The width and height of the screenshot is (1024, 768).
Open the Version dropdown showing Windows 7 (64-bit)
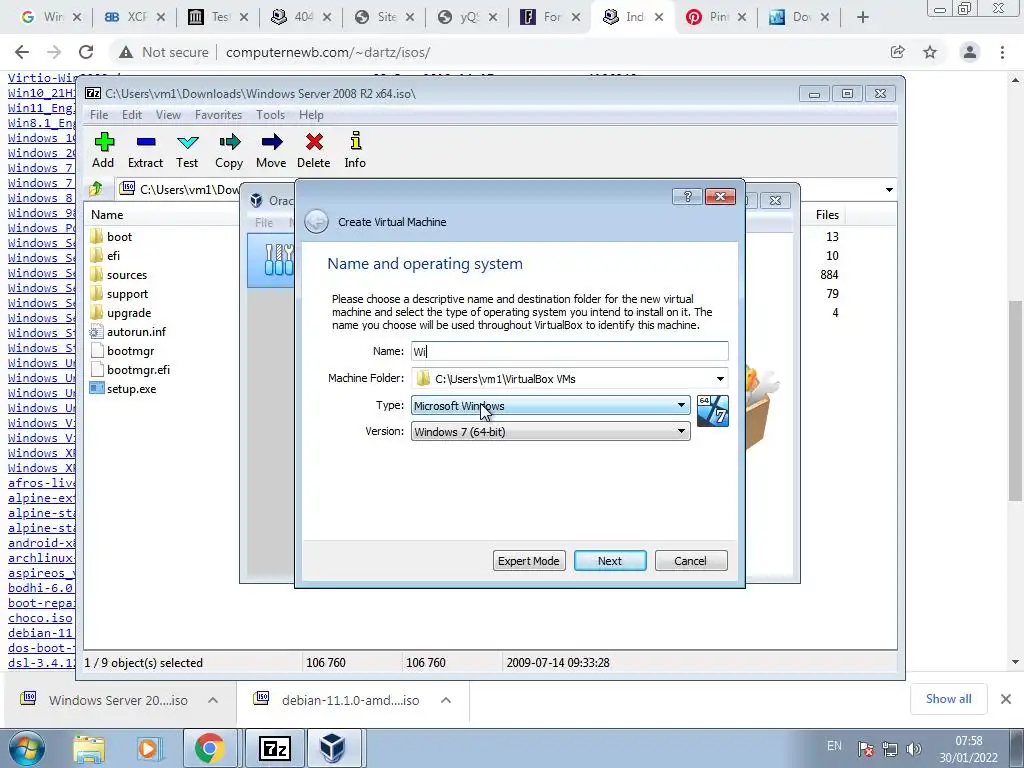tap(551, 432)
